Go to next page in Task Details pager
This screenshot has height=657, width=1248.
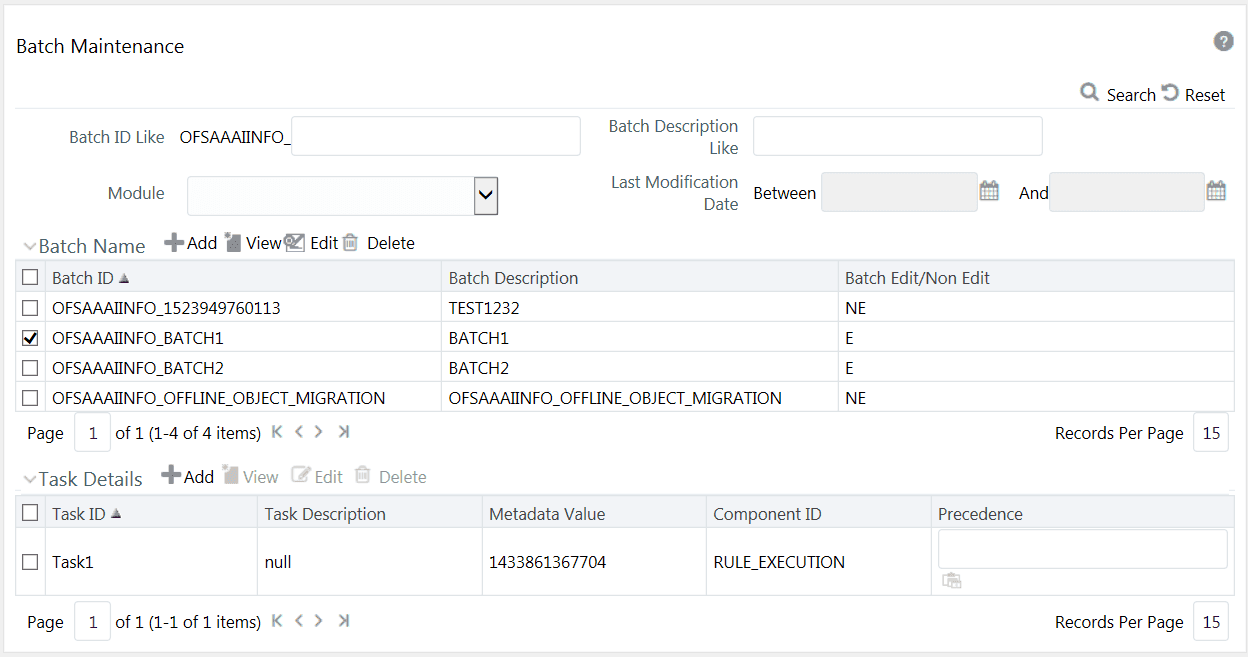point(318,621)
